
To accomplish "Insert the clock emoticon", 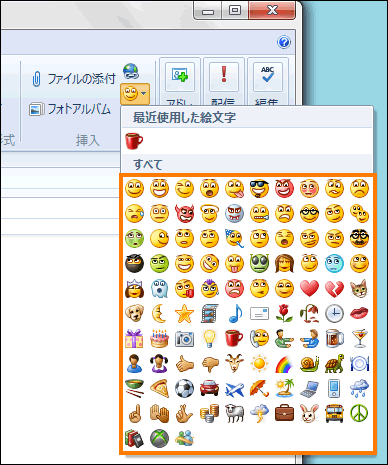I will [334, 313].
